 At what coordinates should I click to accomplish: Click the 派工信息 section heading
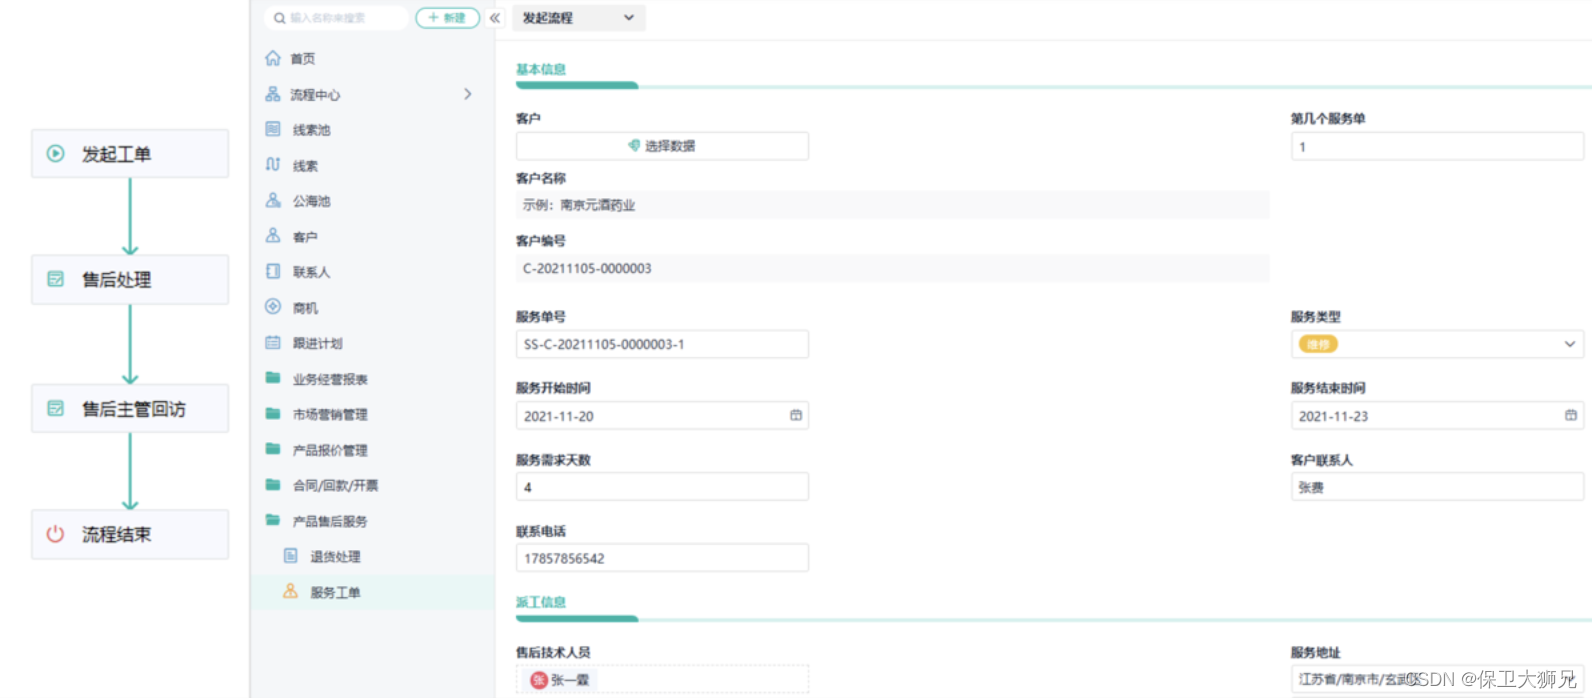tap(541, 602)
